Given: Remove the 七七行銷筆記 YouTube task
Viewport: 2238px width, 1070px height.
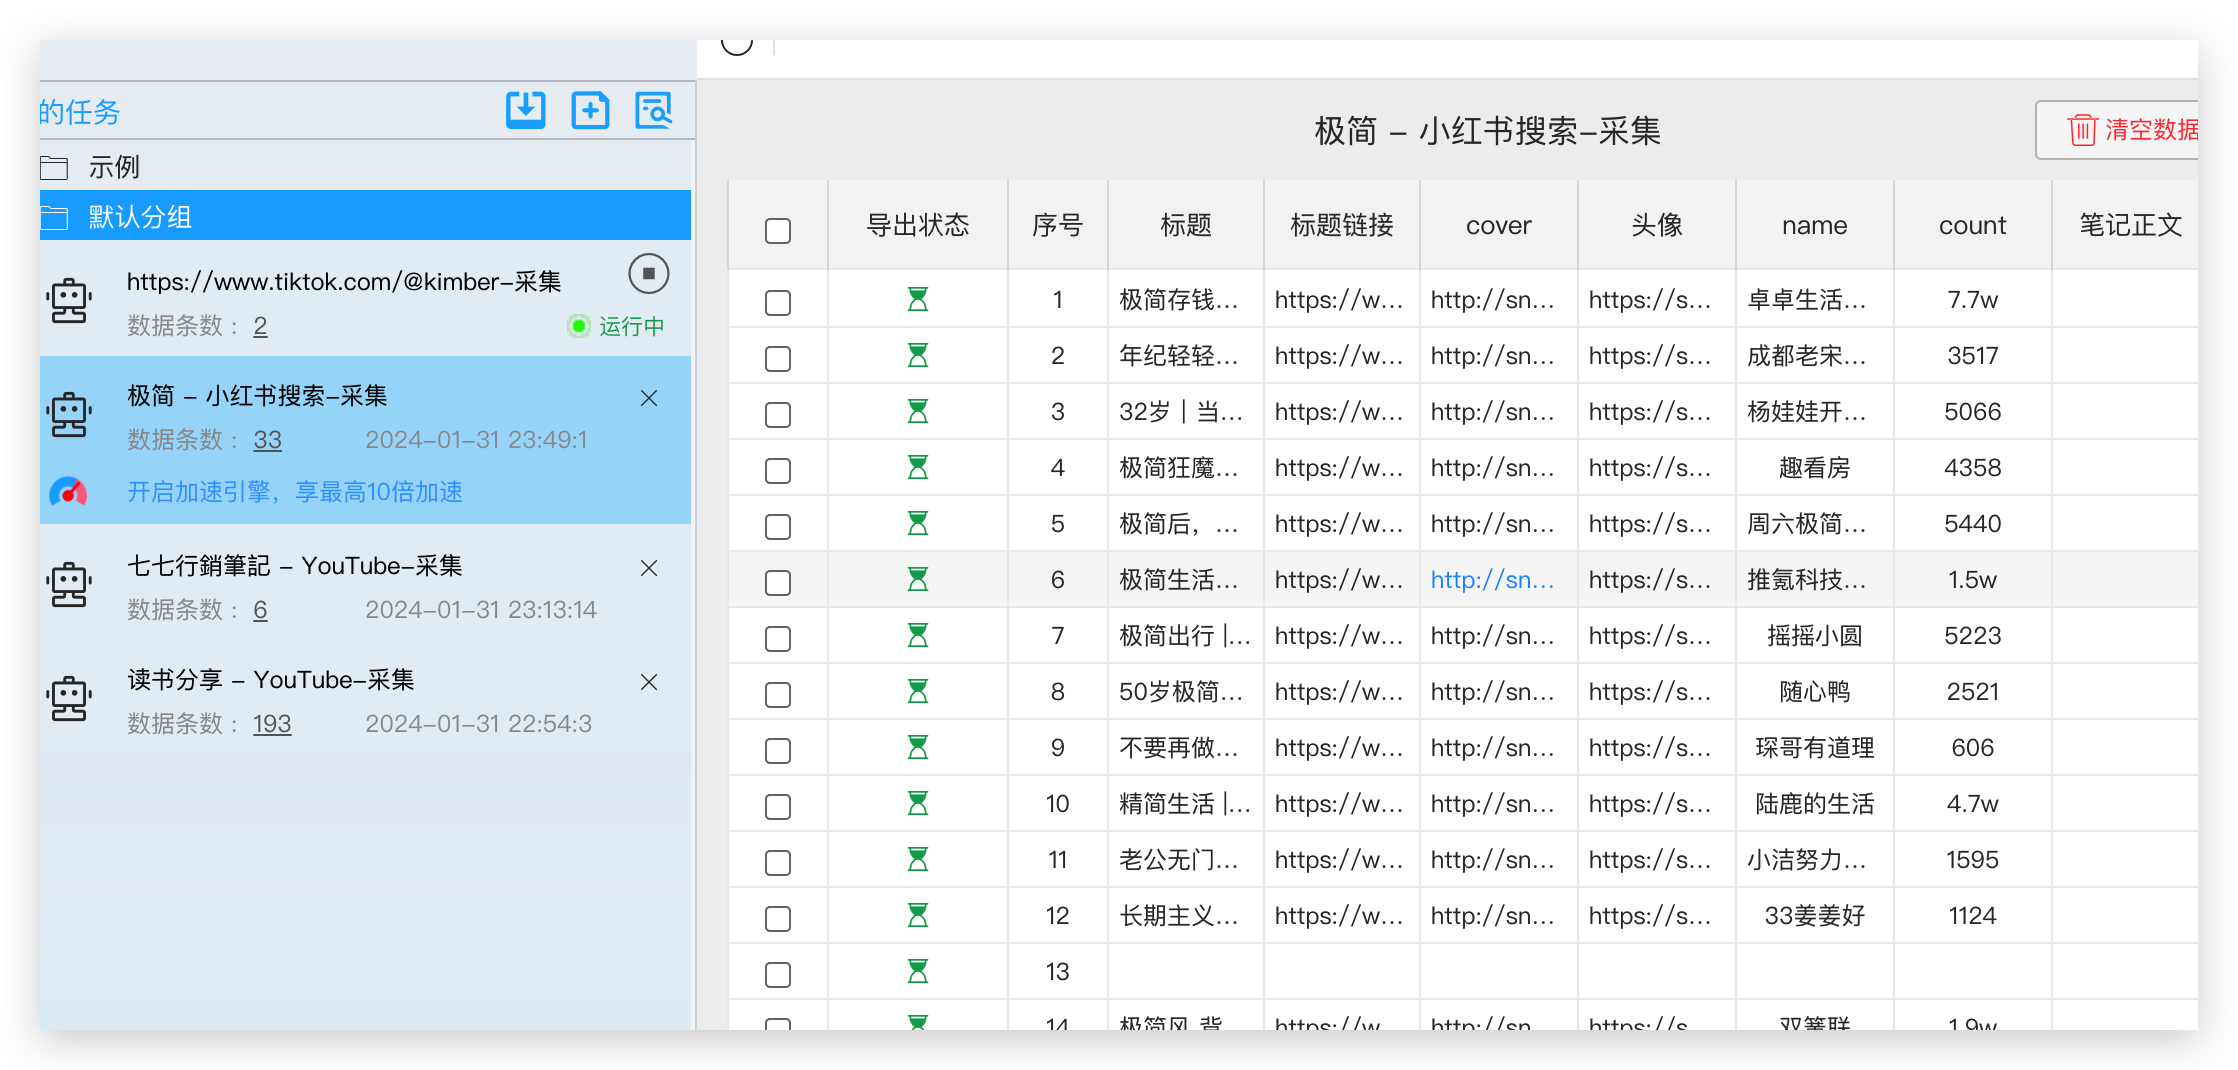Looking at the screenshot, I should 649,568.
